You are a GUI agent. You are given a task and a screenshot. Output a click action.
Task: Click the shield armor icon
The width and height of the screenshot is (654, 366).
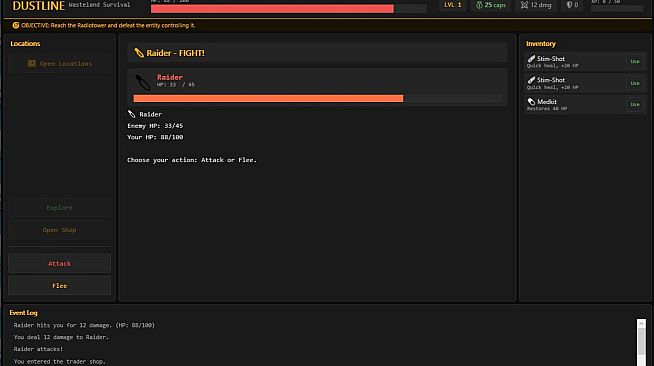click(x=569, y=5)
